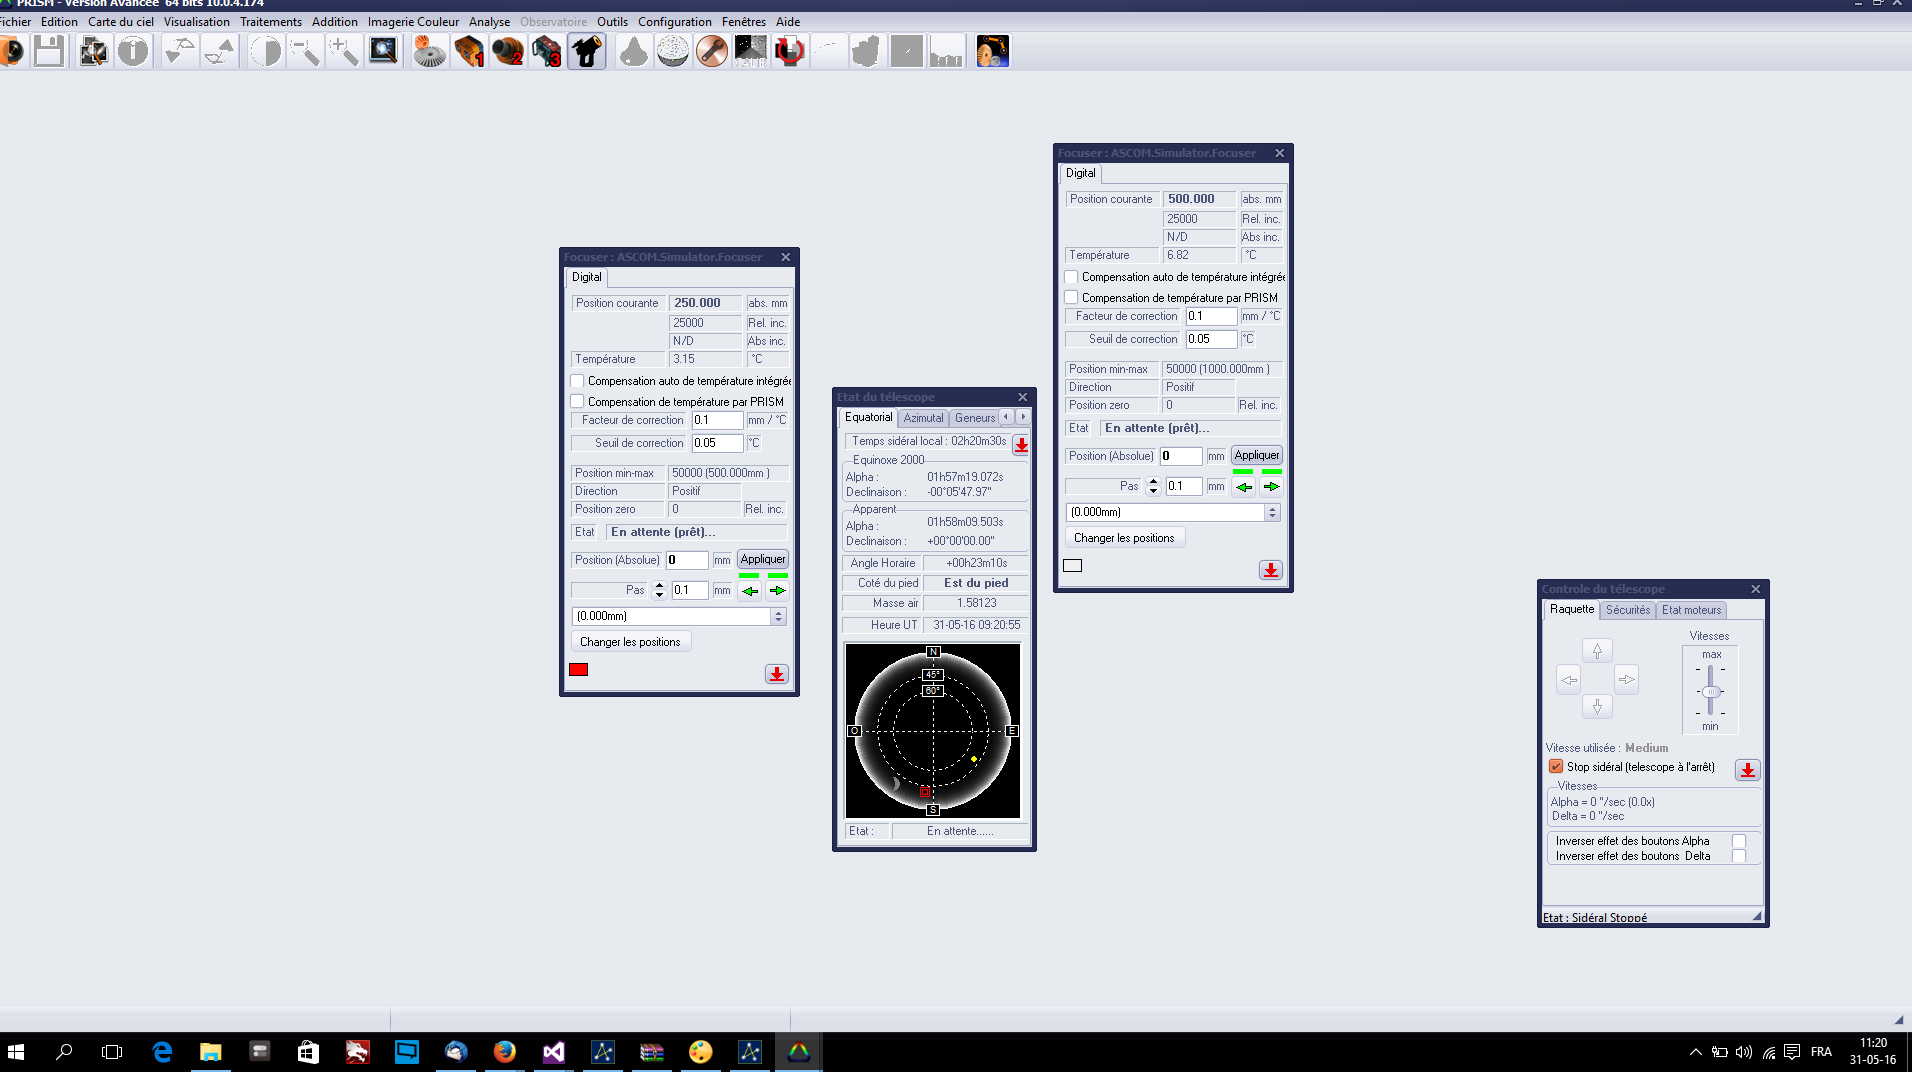1912x1072 pixels.
Task: Toggle Stop sidéral checkbox
Action: (1556, 767)
